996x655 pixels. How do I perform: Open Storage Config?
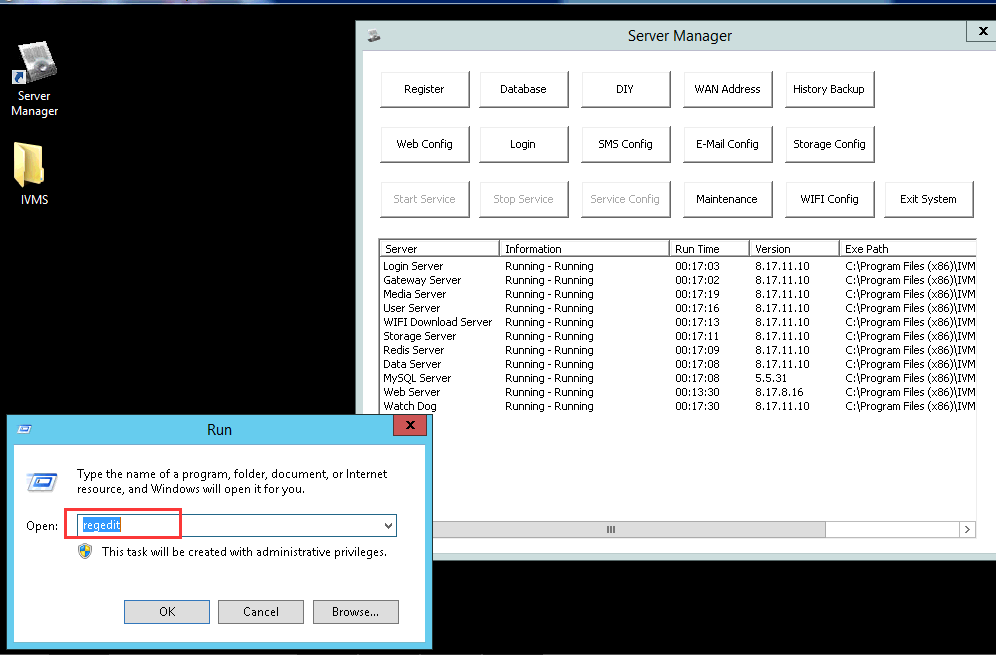[x=829, y=144]
